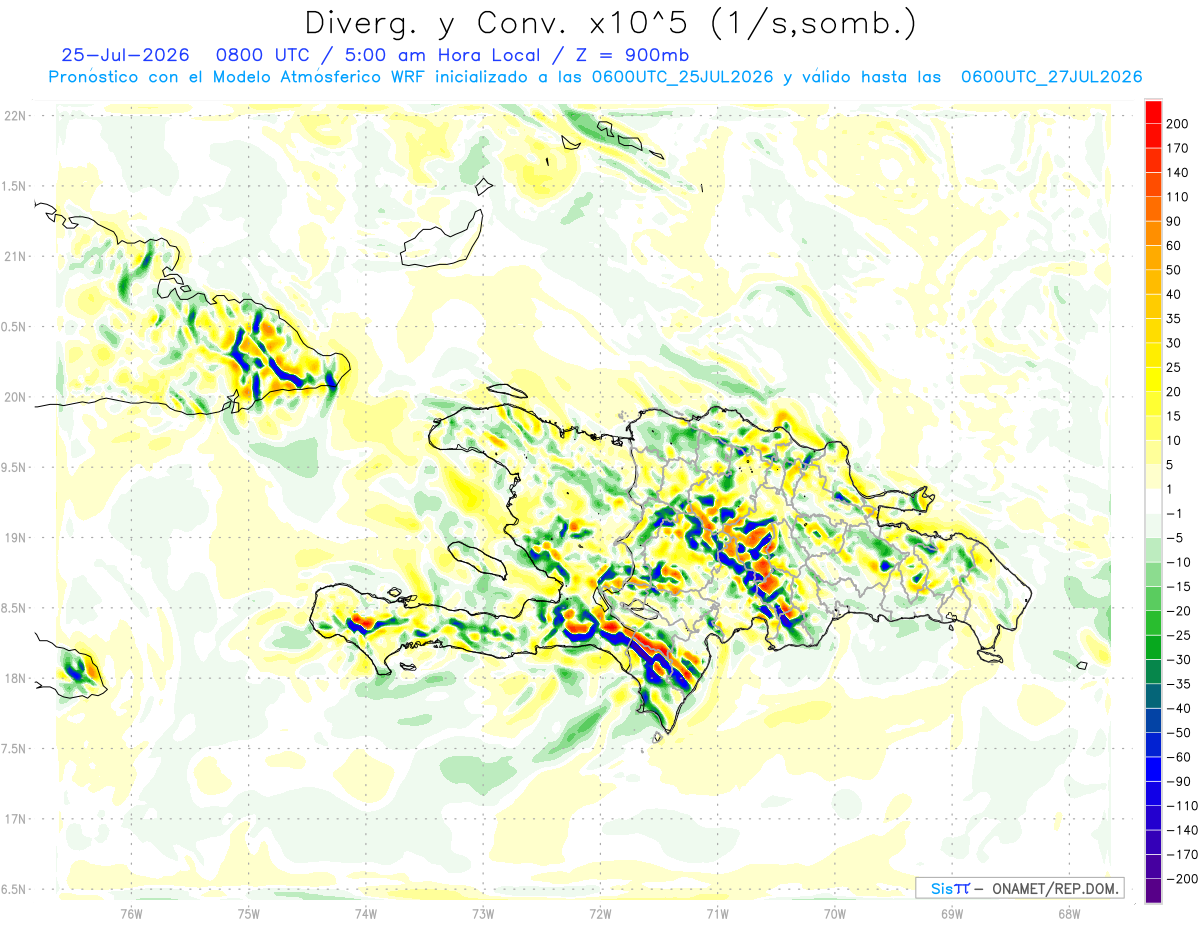Click the "18N" latitude label
The image size is (1200, 927).
[16, 678]
